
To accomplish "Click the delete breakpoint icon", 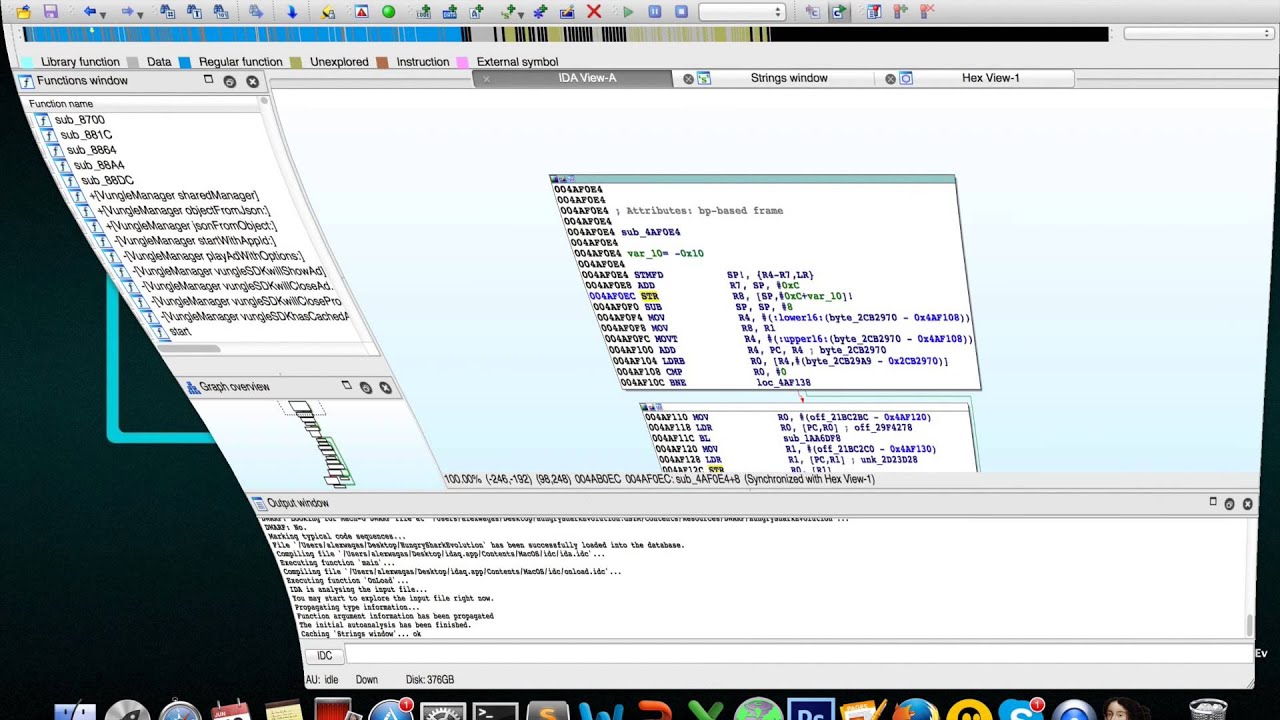I will 927,12.
